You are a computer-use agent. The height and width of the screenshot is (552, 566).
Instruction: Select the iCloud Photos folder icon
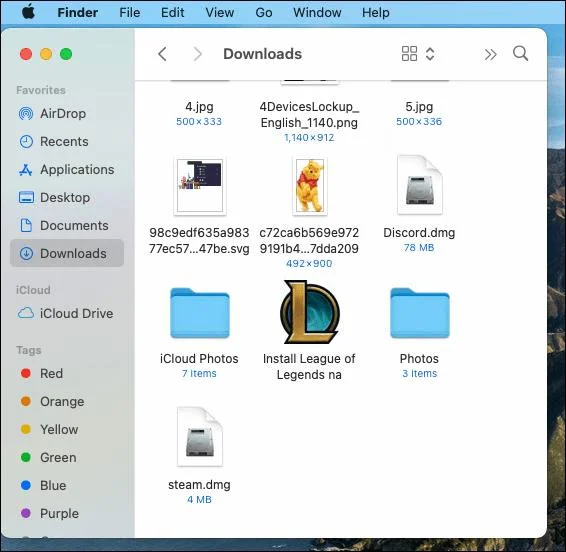[200, 313]
